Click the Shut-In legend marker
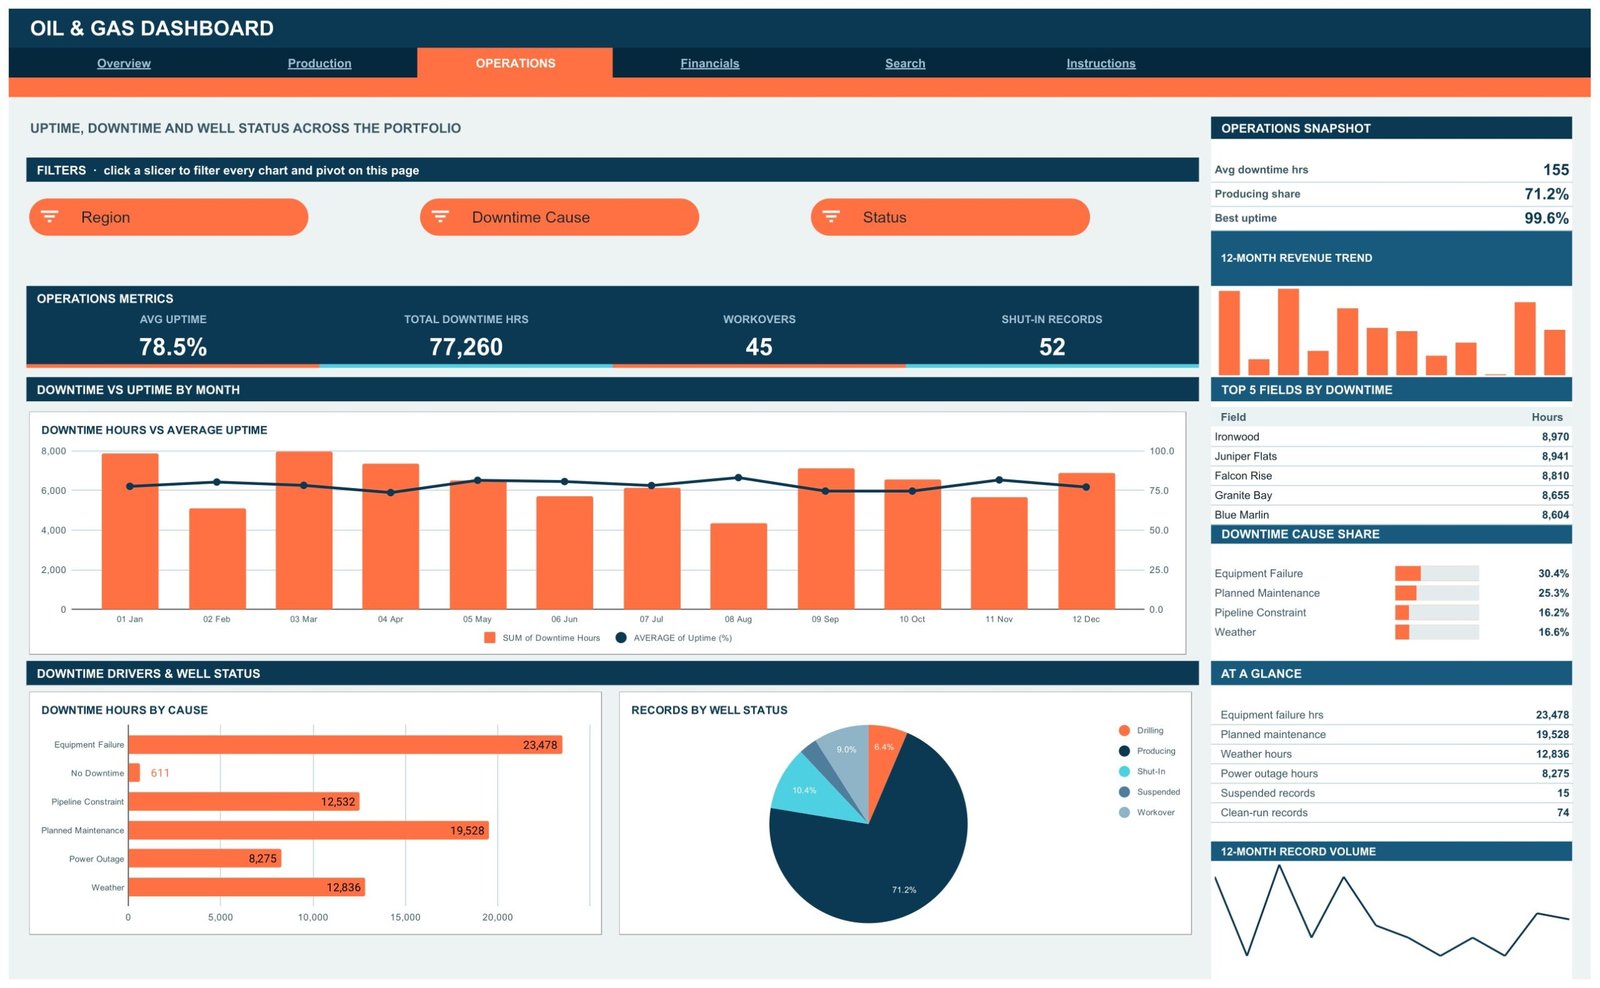This screenshot has width=1600, height=988. coord(1124,771)
